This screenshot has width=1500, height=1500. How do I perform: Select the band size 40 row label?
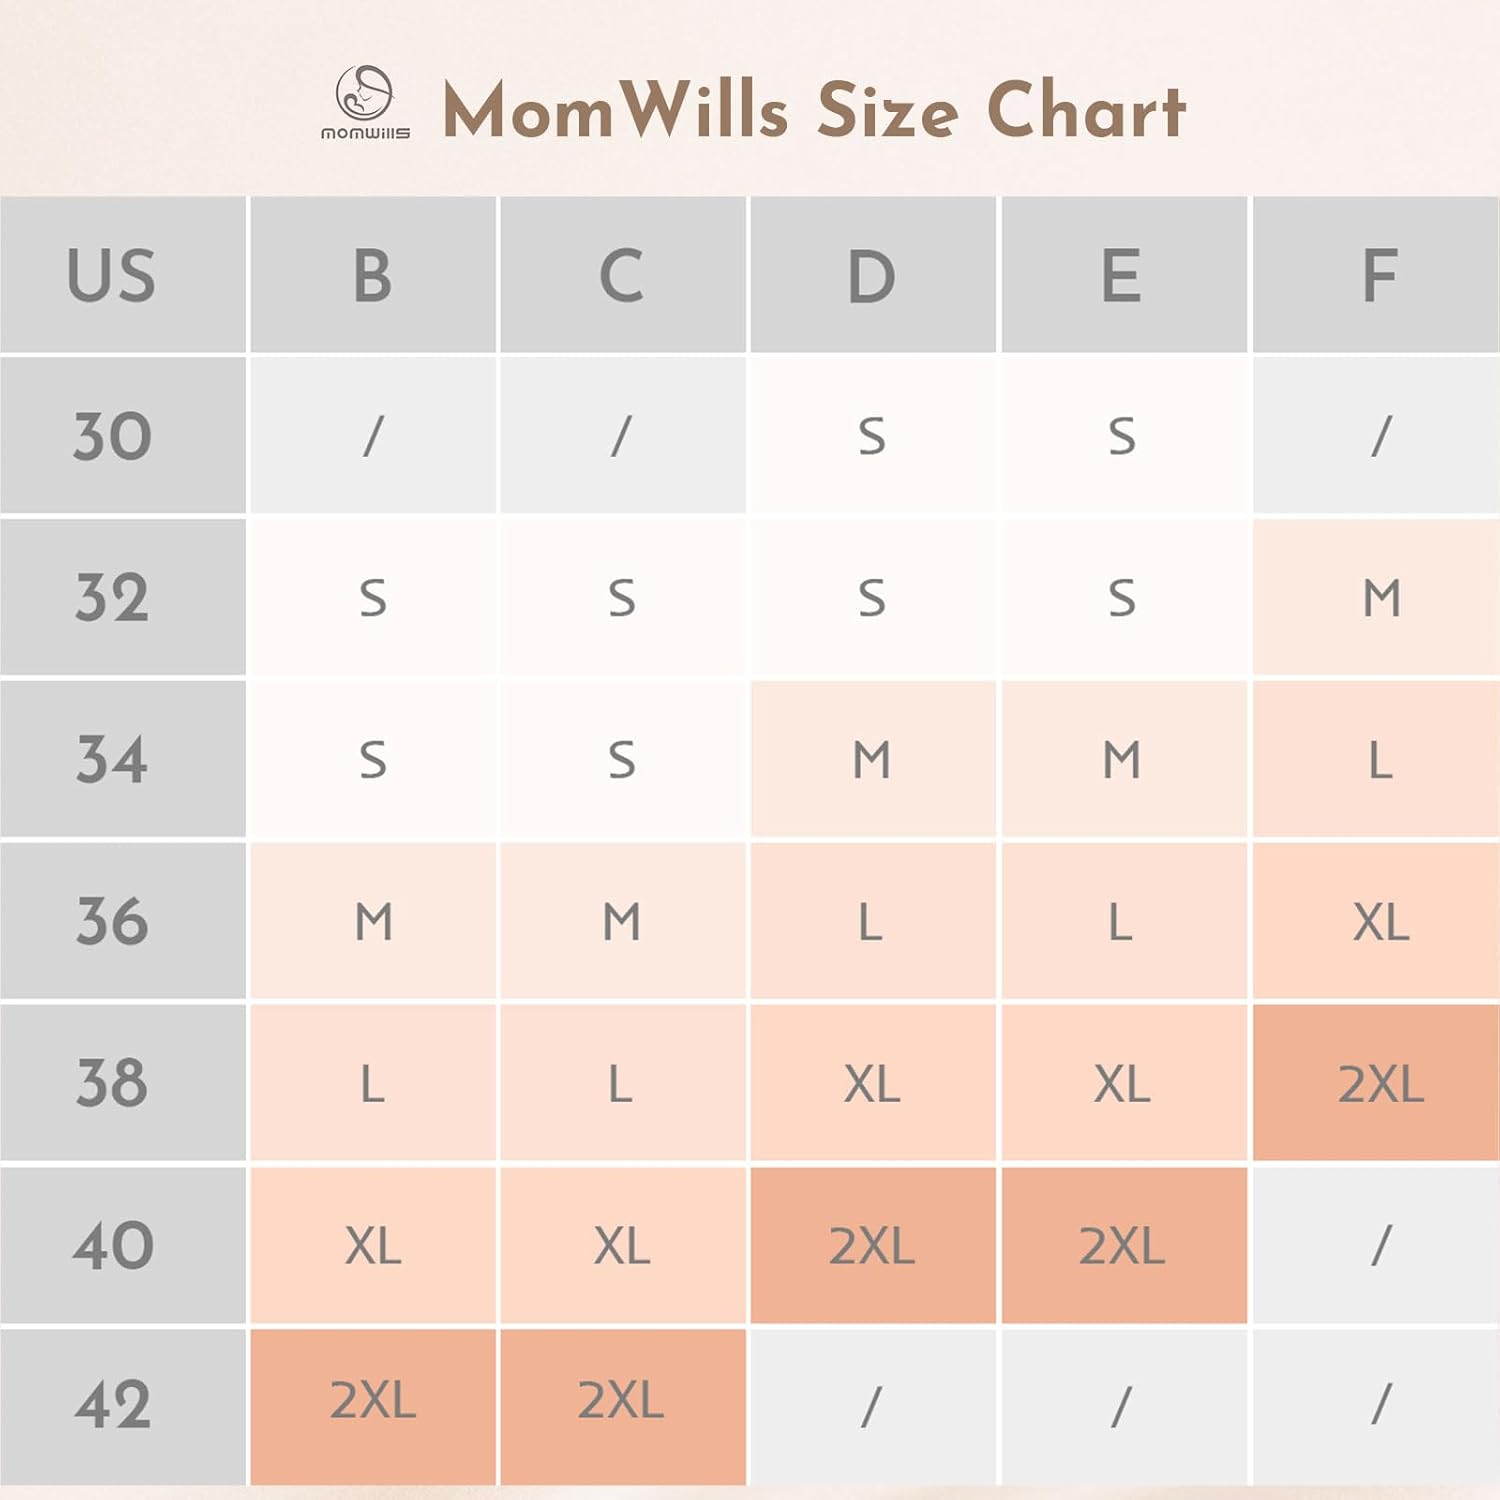point(111,1245)
